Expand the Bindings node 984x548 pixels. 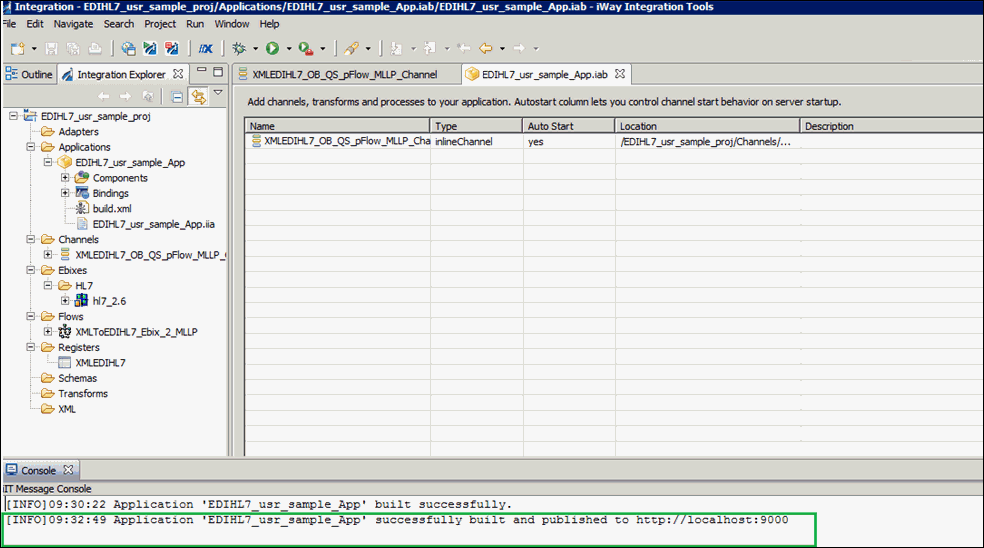click(x=65, y=193)
